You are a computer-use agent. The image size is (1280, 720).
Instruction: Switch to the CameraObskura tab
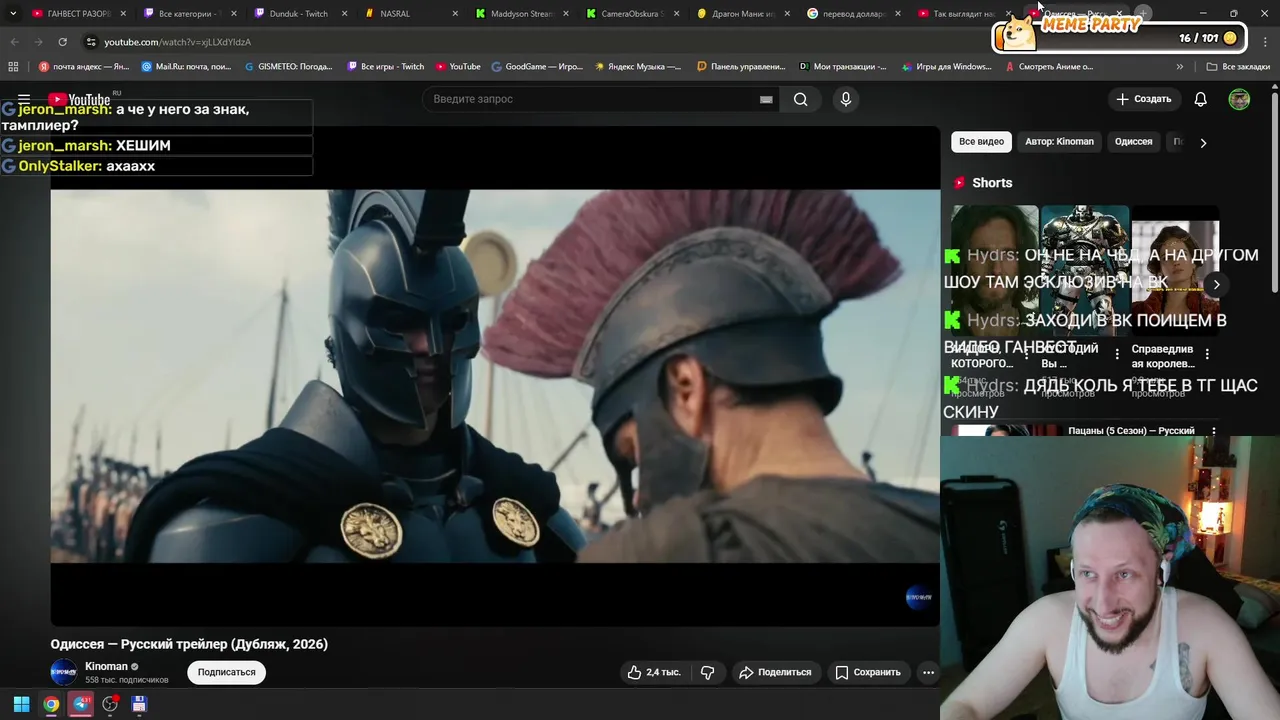point(631,13)
